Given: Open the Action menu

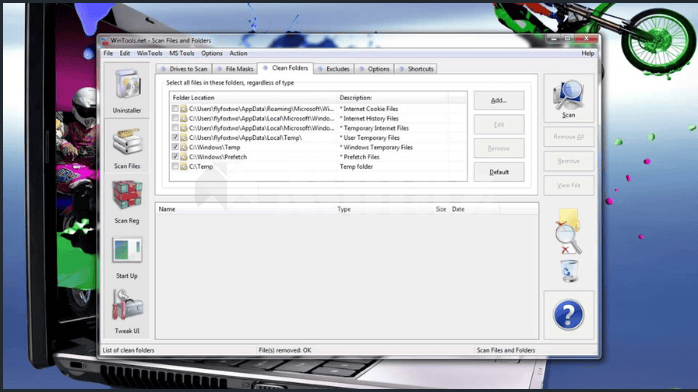Looking at the screenshot, I should point(238,53).
